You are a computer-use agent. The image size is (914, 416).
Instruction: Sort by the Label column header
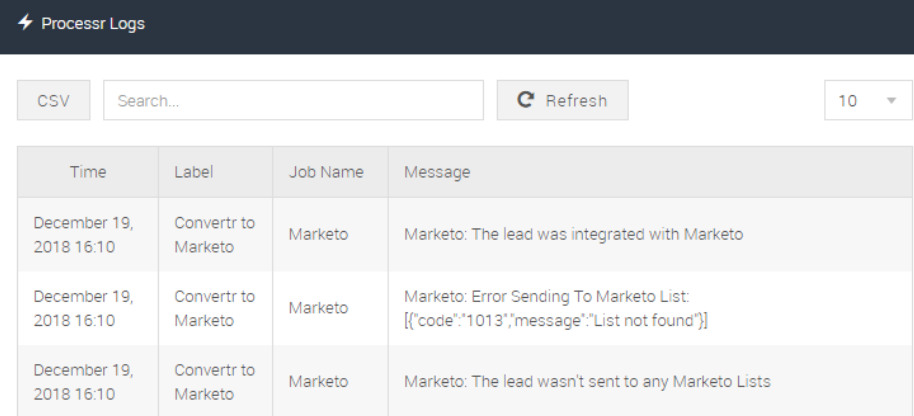click(194, 172)
